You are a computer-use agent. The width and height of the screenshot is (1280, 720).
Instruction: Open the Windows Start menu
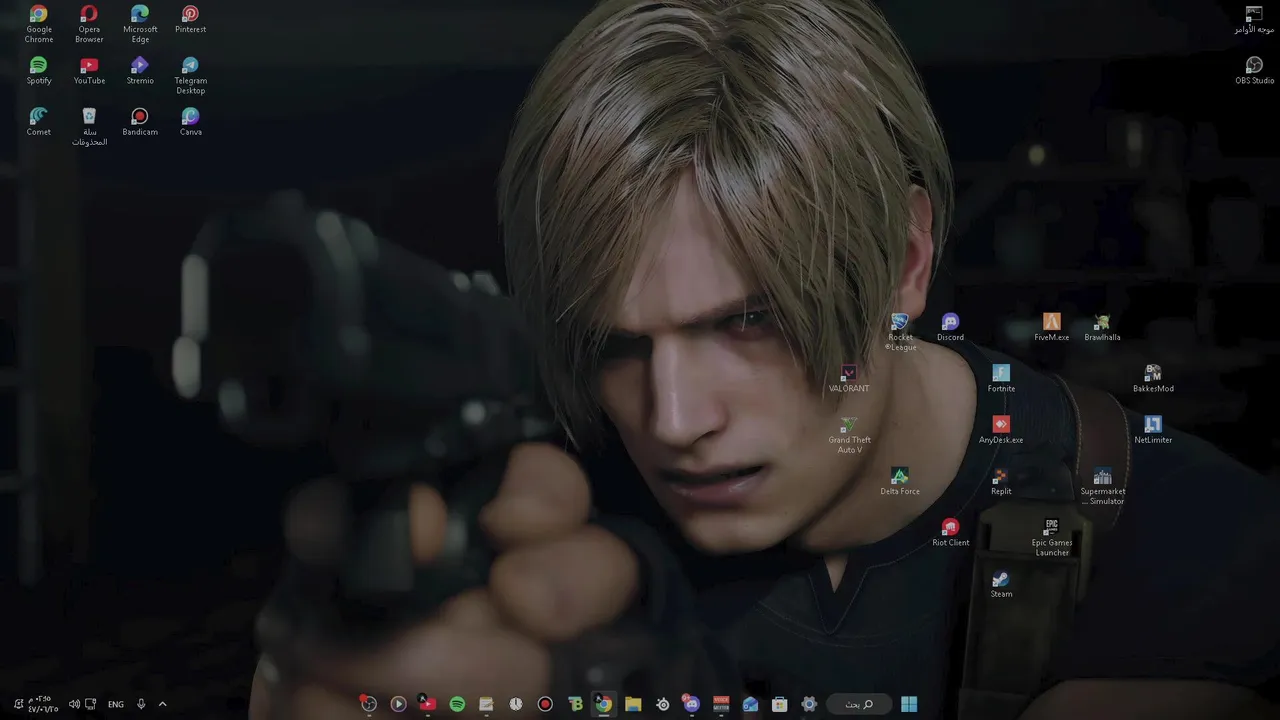click(x=908, y=704)
